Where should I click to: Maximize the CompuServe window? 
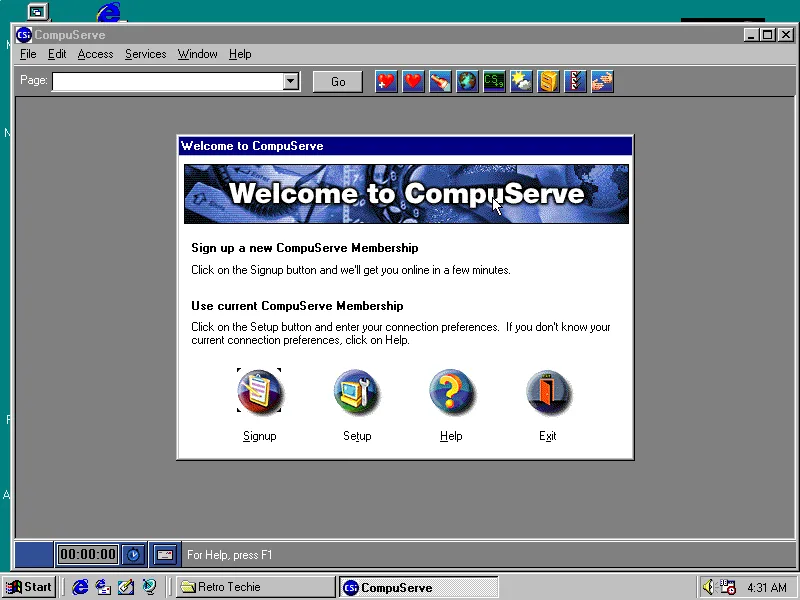(767, 35)
